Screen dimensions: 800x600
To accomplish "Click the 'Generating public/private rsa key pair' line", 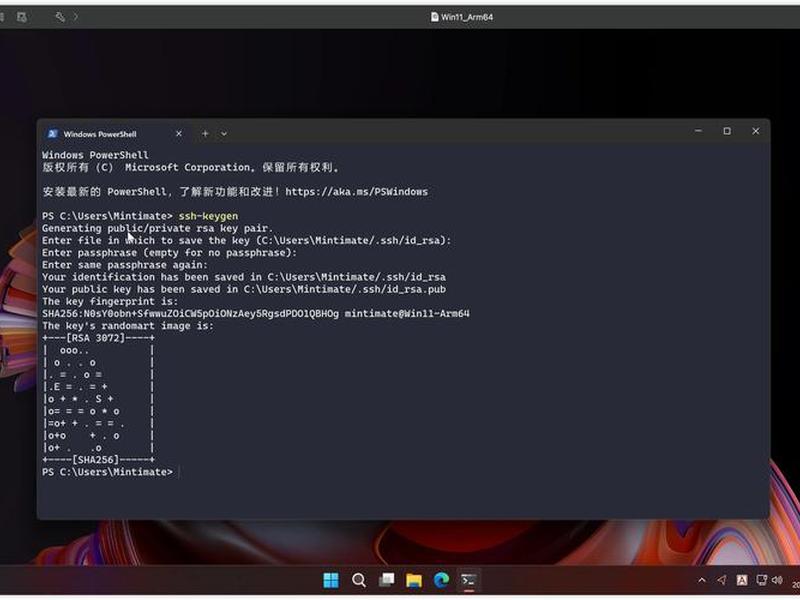I will (157, 228).
